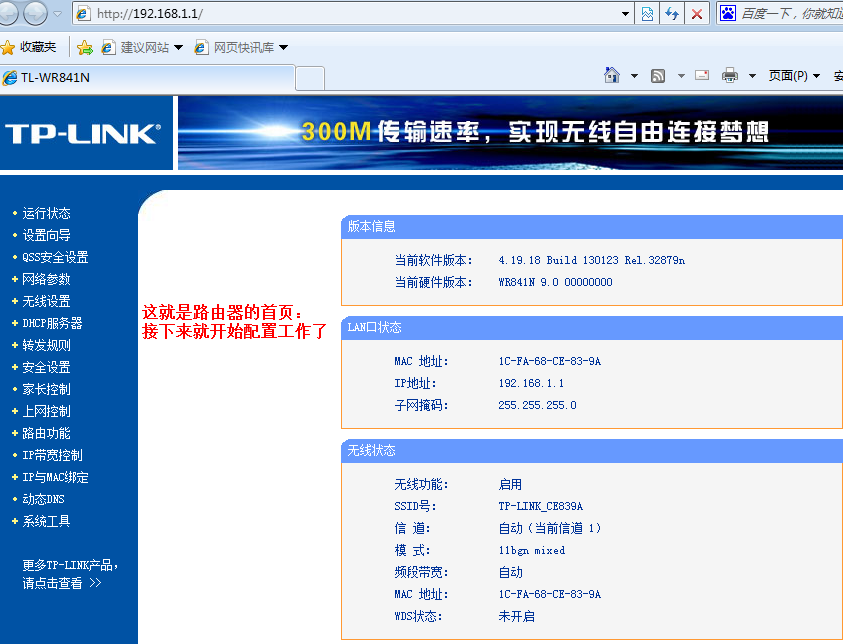Viewport: 843px width, 644px height.
Task: Open the 收藏夹 favorites button
Action: 29,47
